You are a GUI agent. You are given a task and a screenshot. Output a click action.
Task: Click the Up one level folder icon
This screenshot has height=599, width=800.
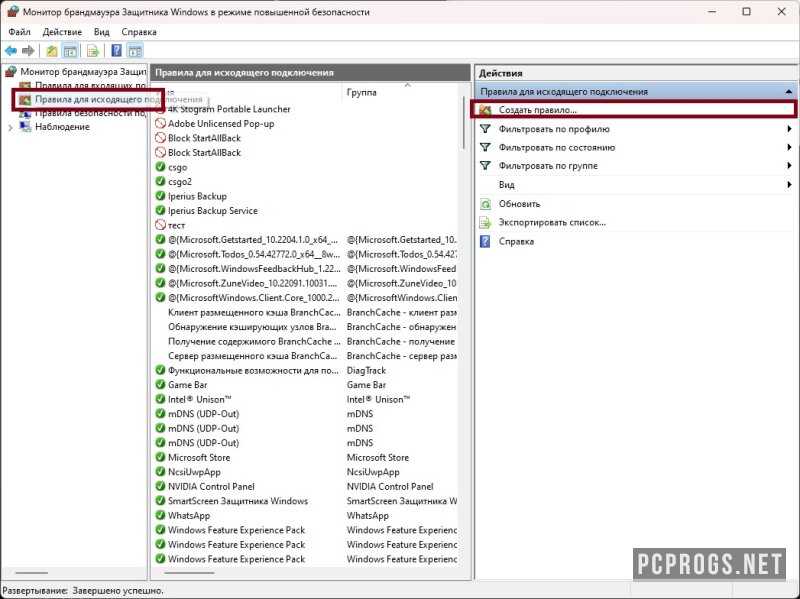[52, 51]
